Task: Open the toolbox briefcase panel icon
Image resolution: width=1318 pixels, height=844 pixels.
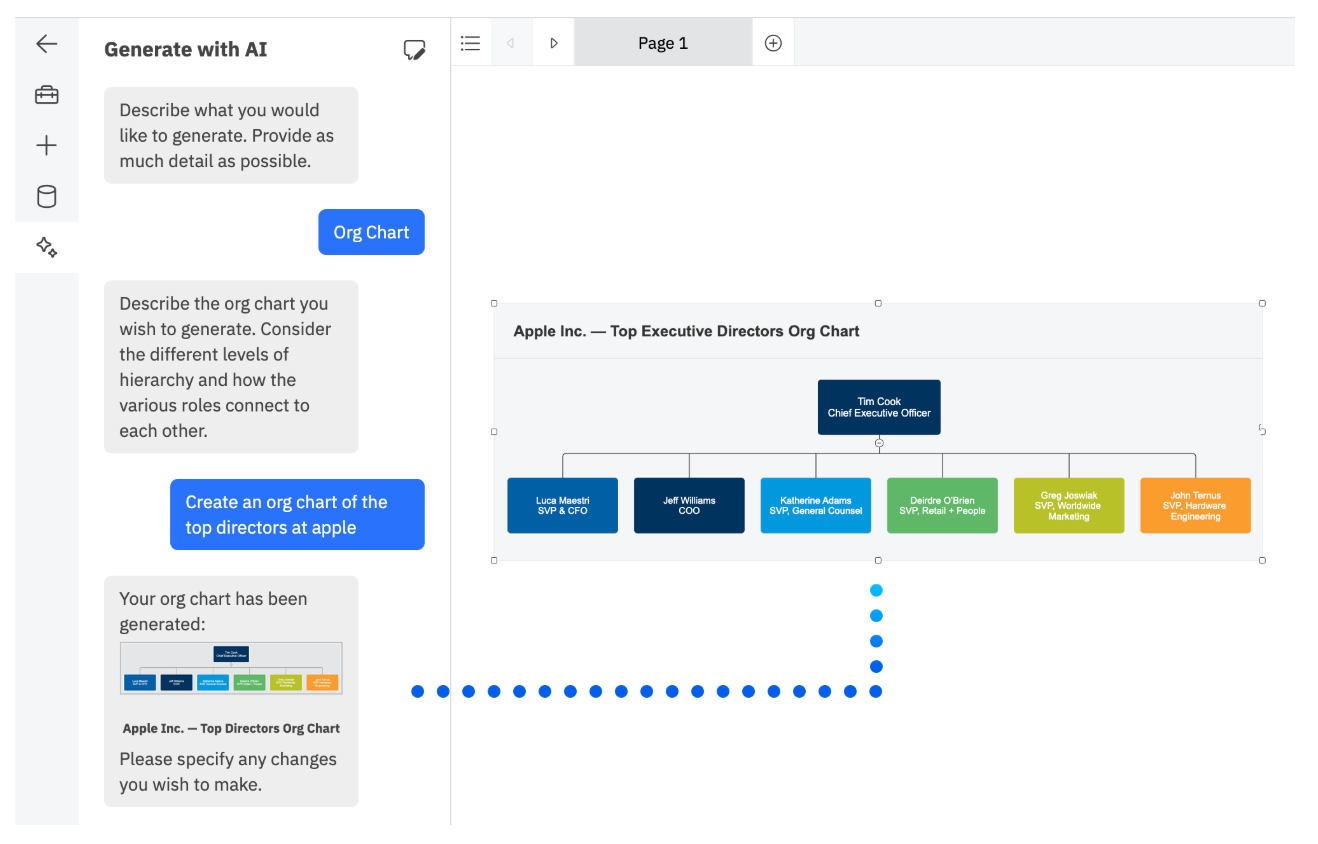Action: click(x=46, y=95)
